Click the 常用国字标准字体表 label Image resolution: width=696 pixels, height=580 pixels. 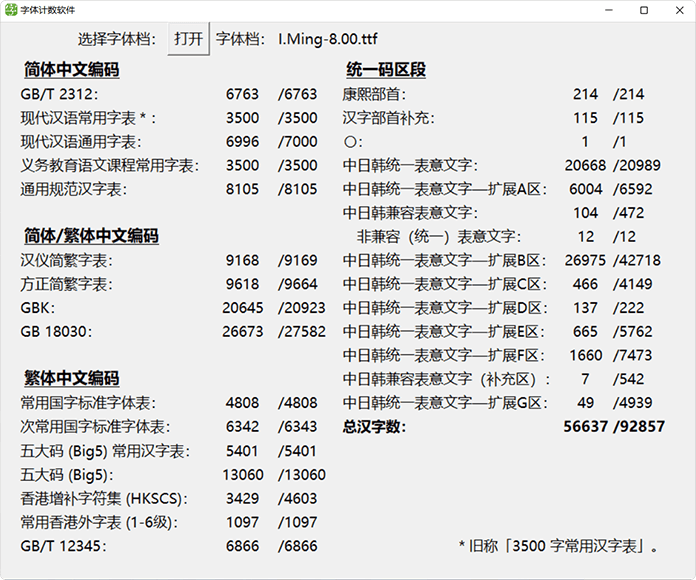88,403
